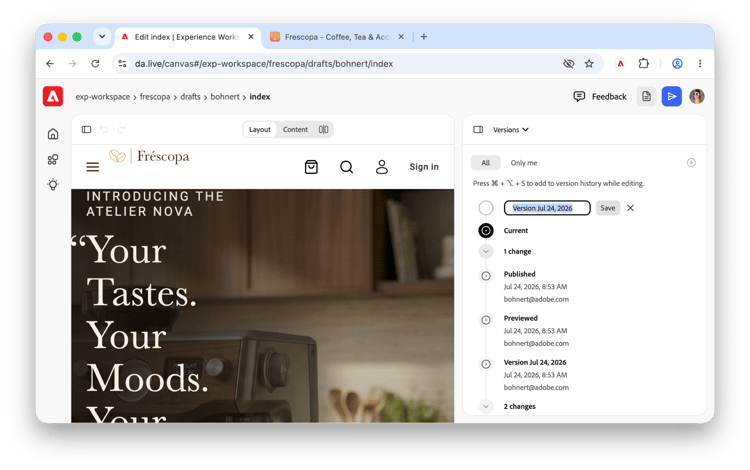Add a new version with plus icon
This screenshot has height=470, width=750.
pyautogui.click(x=691, y=163)
